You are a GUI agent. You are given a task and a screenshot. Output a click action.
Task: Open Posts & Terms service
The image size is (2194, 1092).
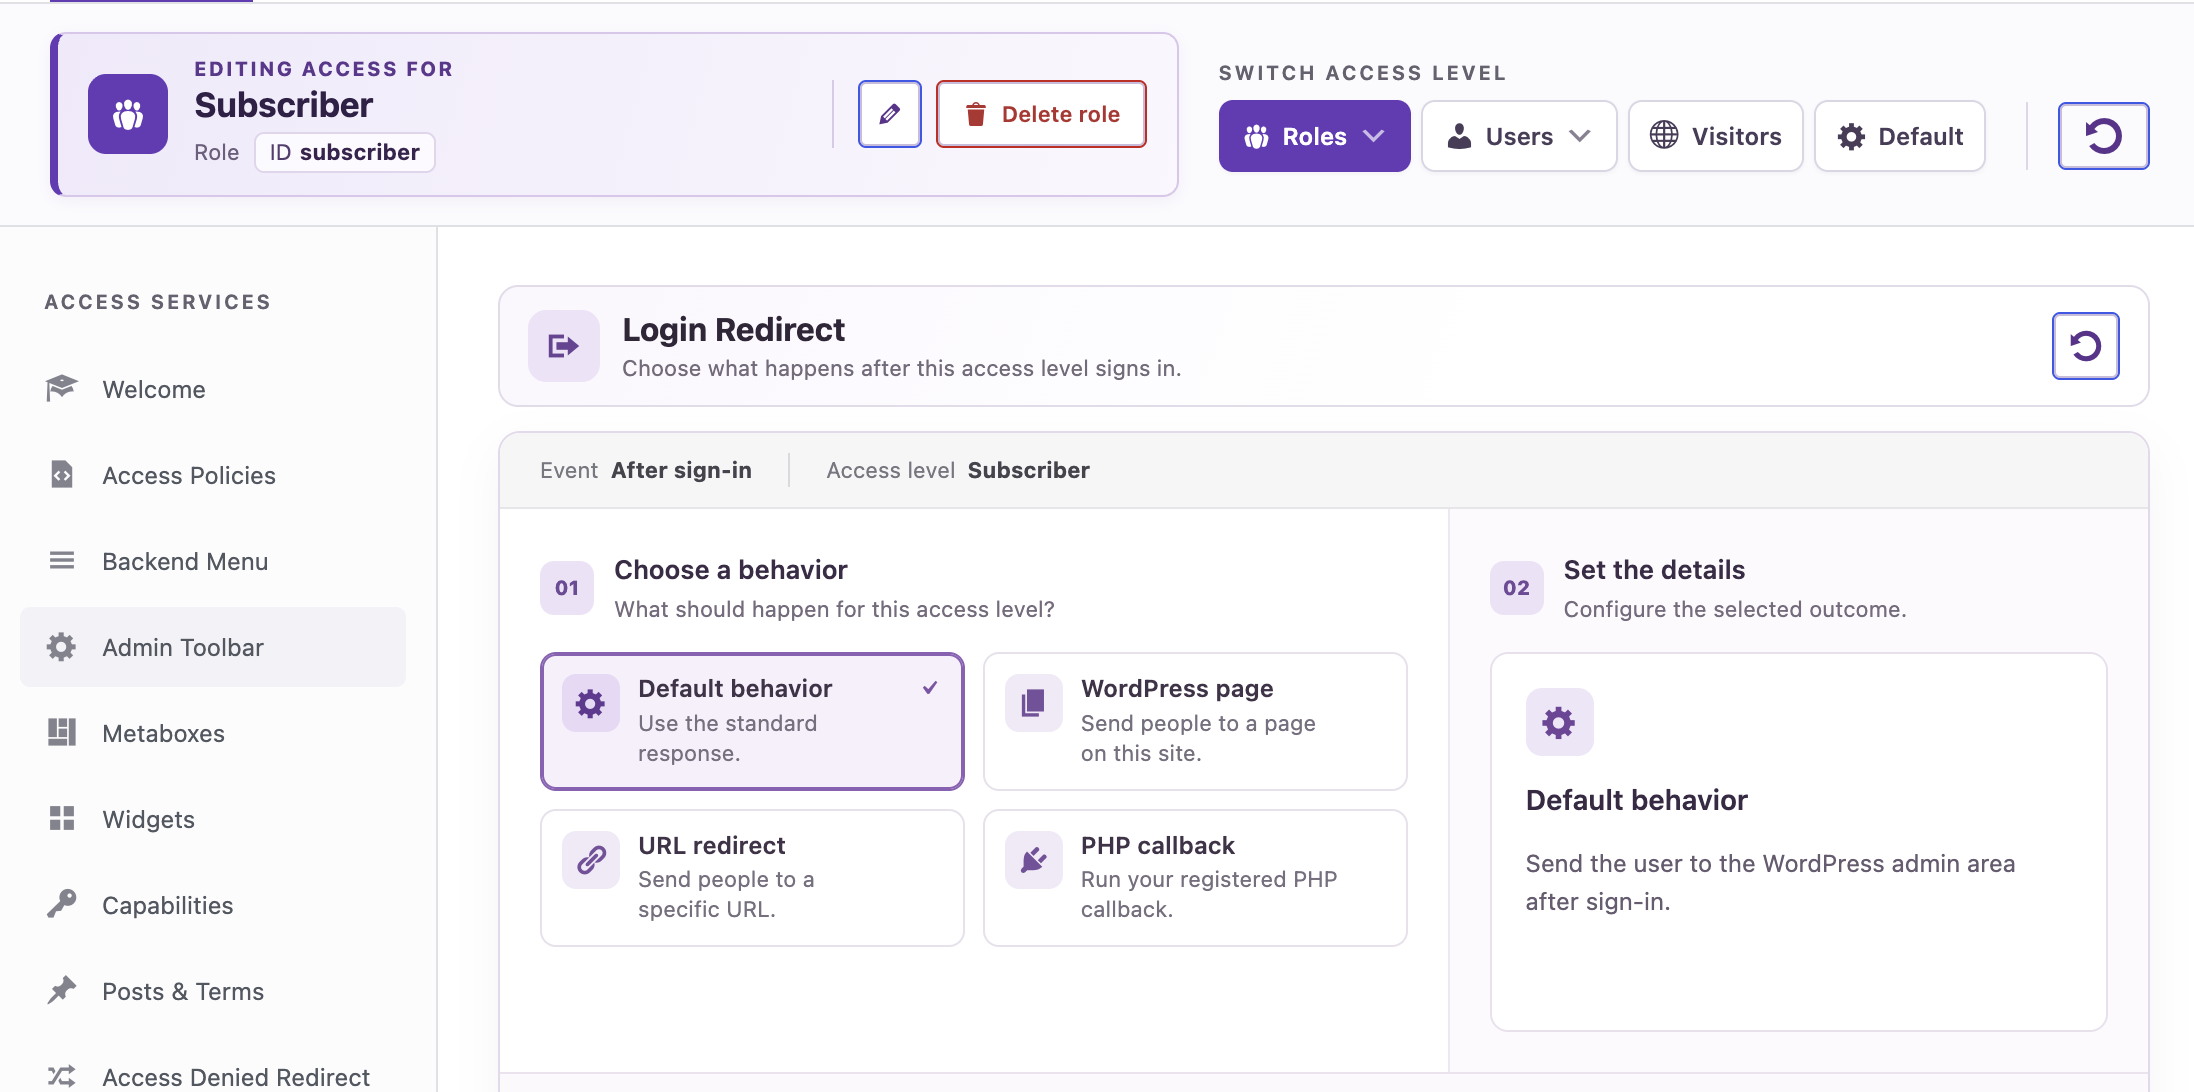point(213,991)
